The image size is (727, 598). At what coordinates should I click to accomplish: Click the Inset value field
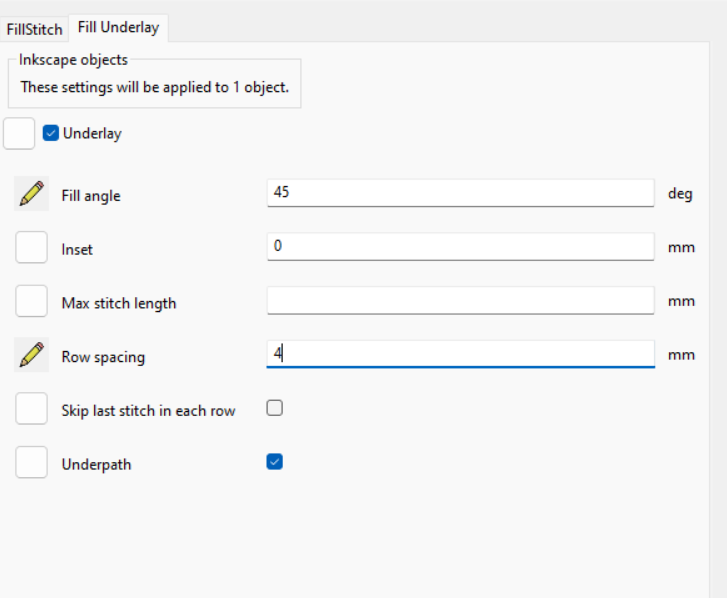coord(460,247)
